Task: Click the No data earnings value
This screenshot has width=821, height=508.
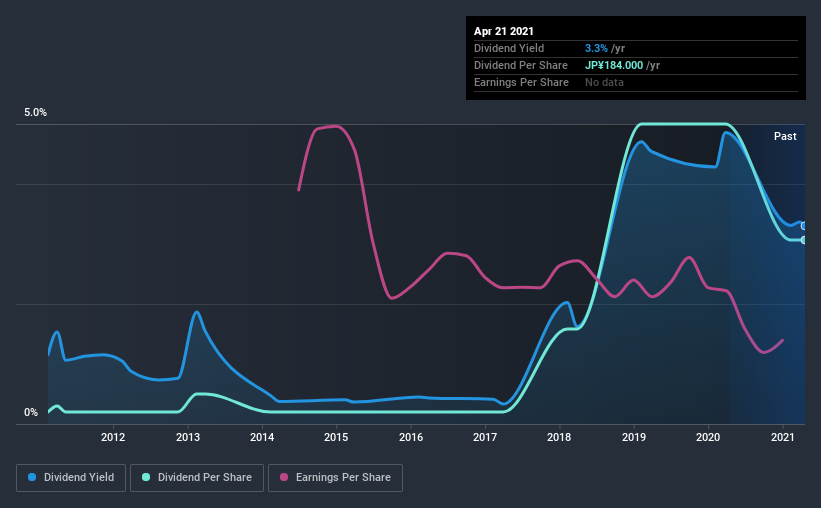Action: (x=604, y=82)
